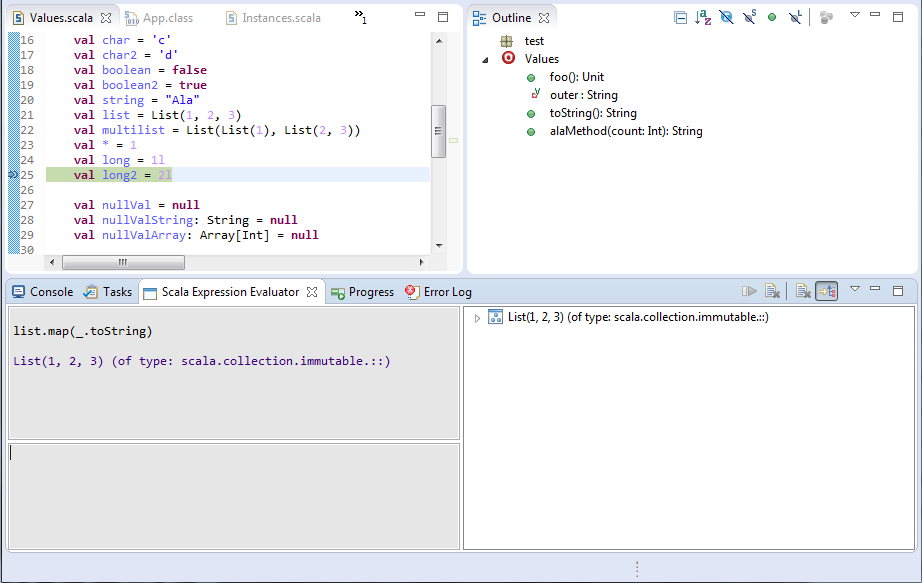Open the Outline view menu dropdown
The height and width of the screenshot is (583, 922).
pos(854,16)
